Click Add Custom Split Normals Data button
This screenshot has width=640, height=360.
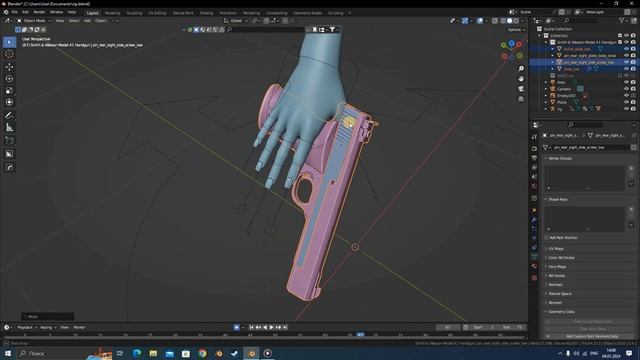tap(591, 336)
